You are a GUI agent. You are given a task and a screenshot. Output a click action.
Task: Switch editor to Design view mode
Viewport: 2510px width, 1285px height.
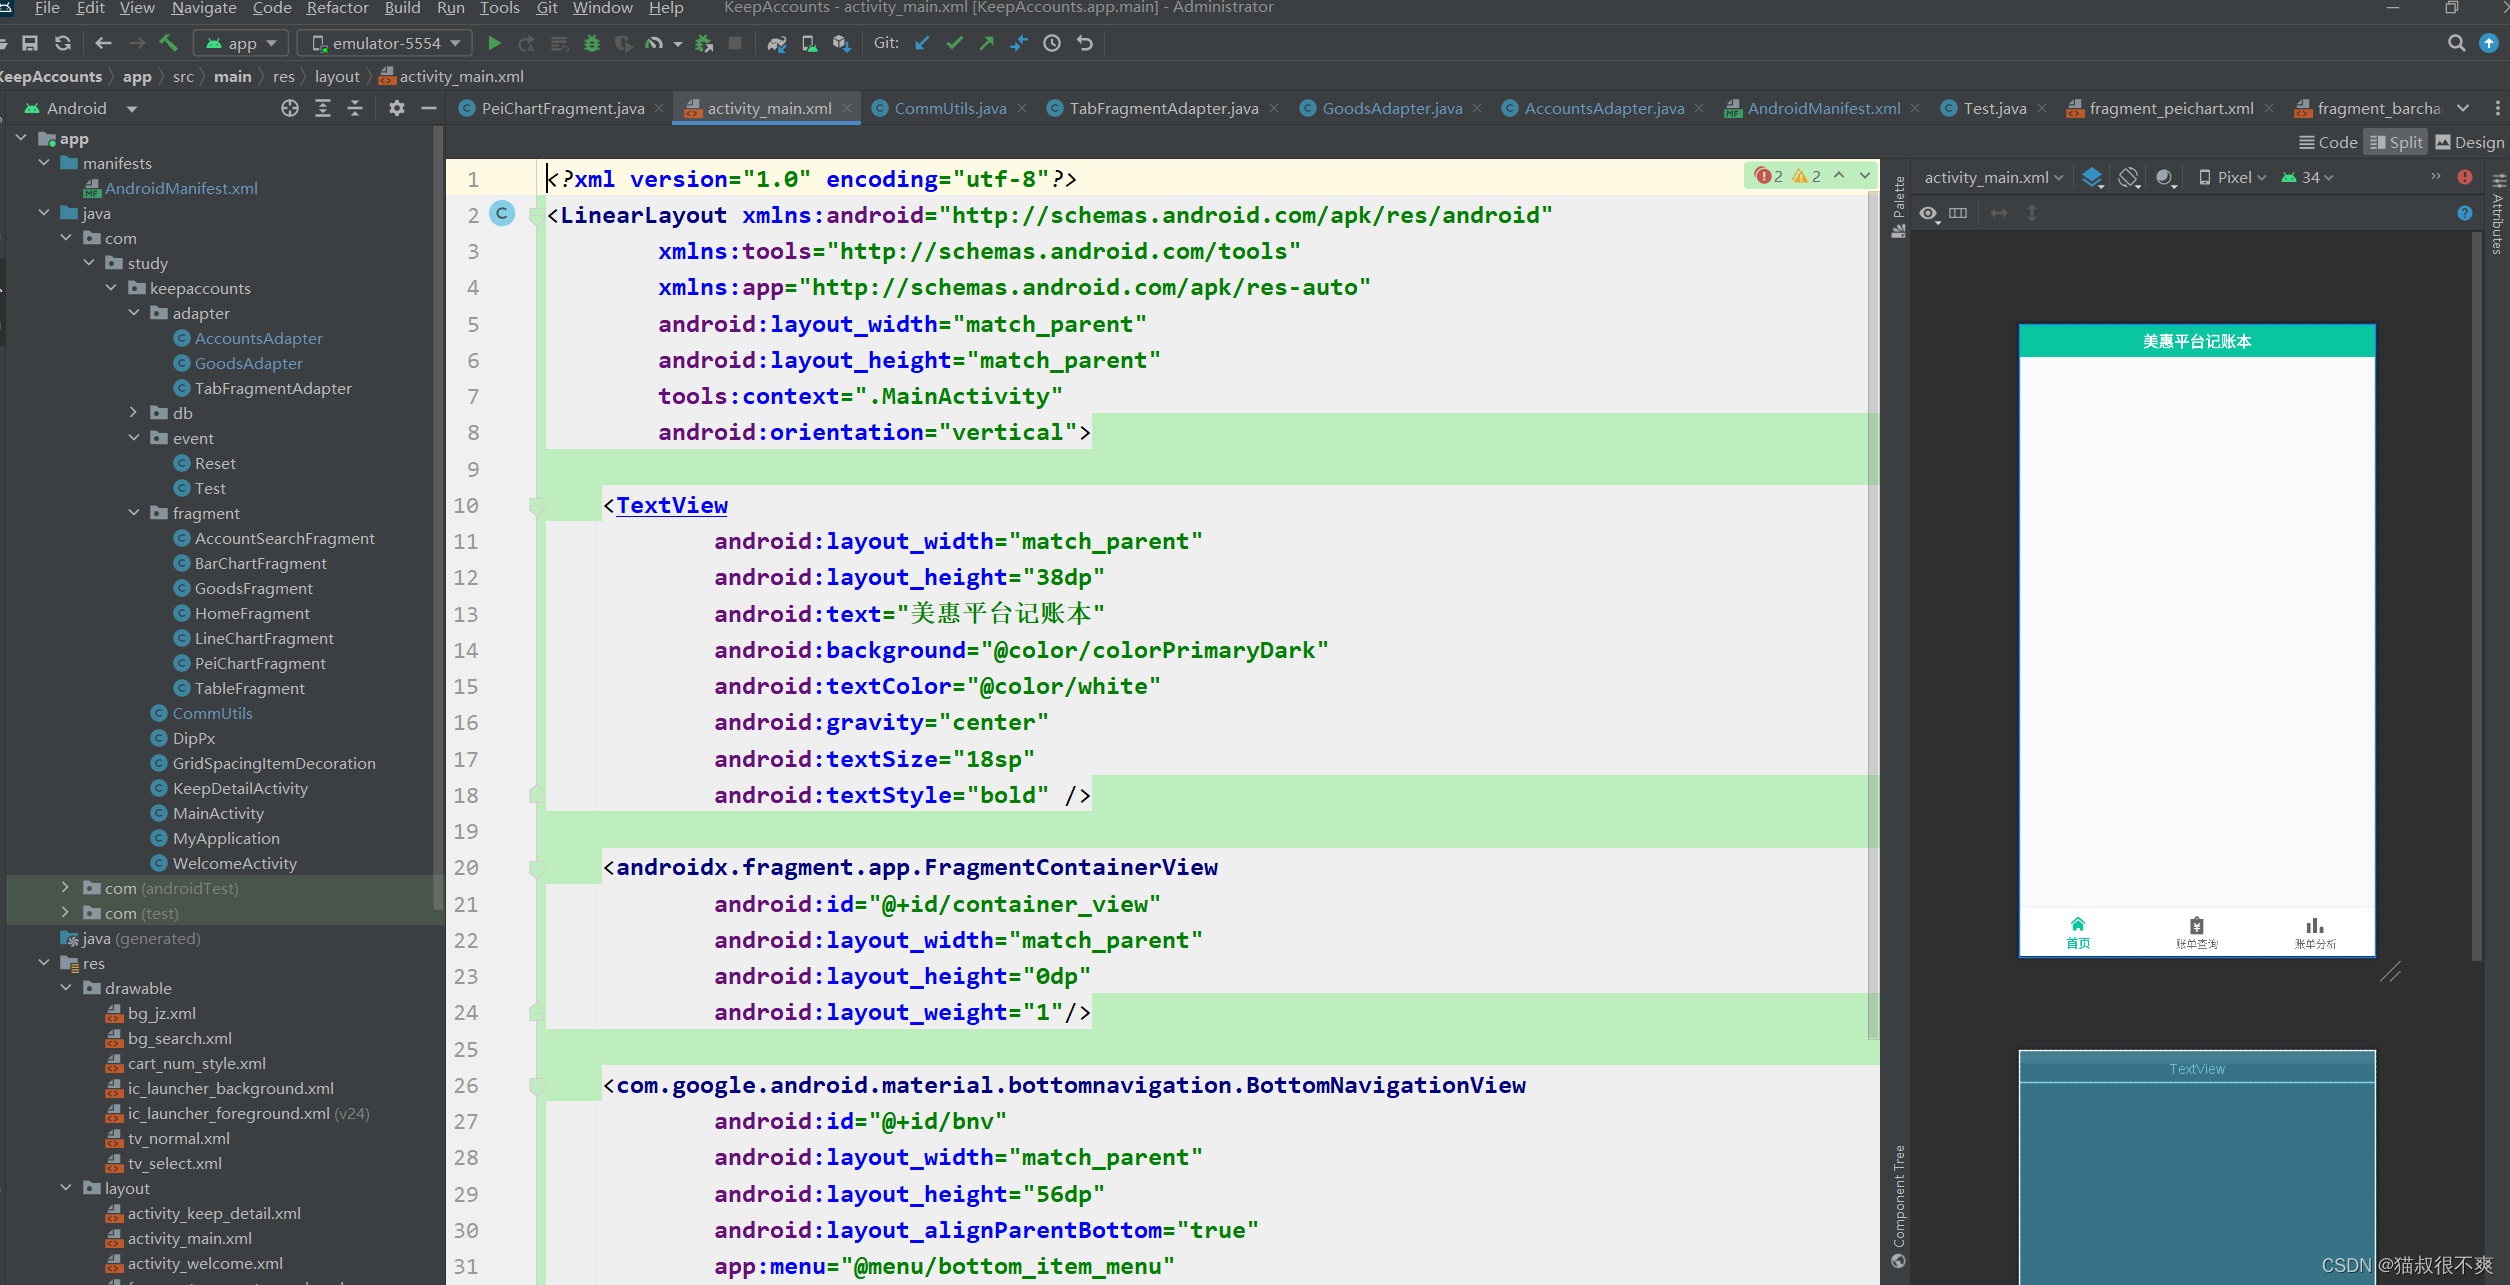[x=2470, y=142]
